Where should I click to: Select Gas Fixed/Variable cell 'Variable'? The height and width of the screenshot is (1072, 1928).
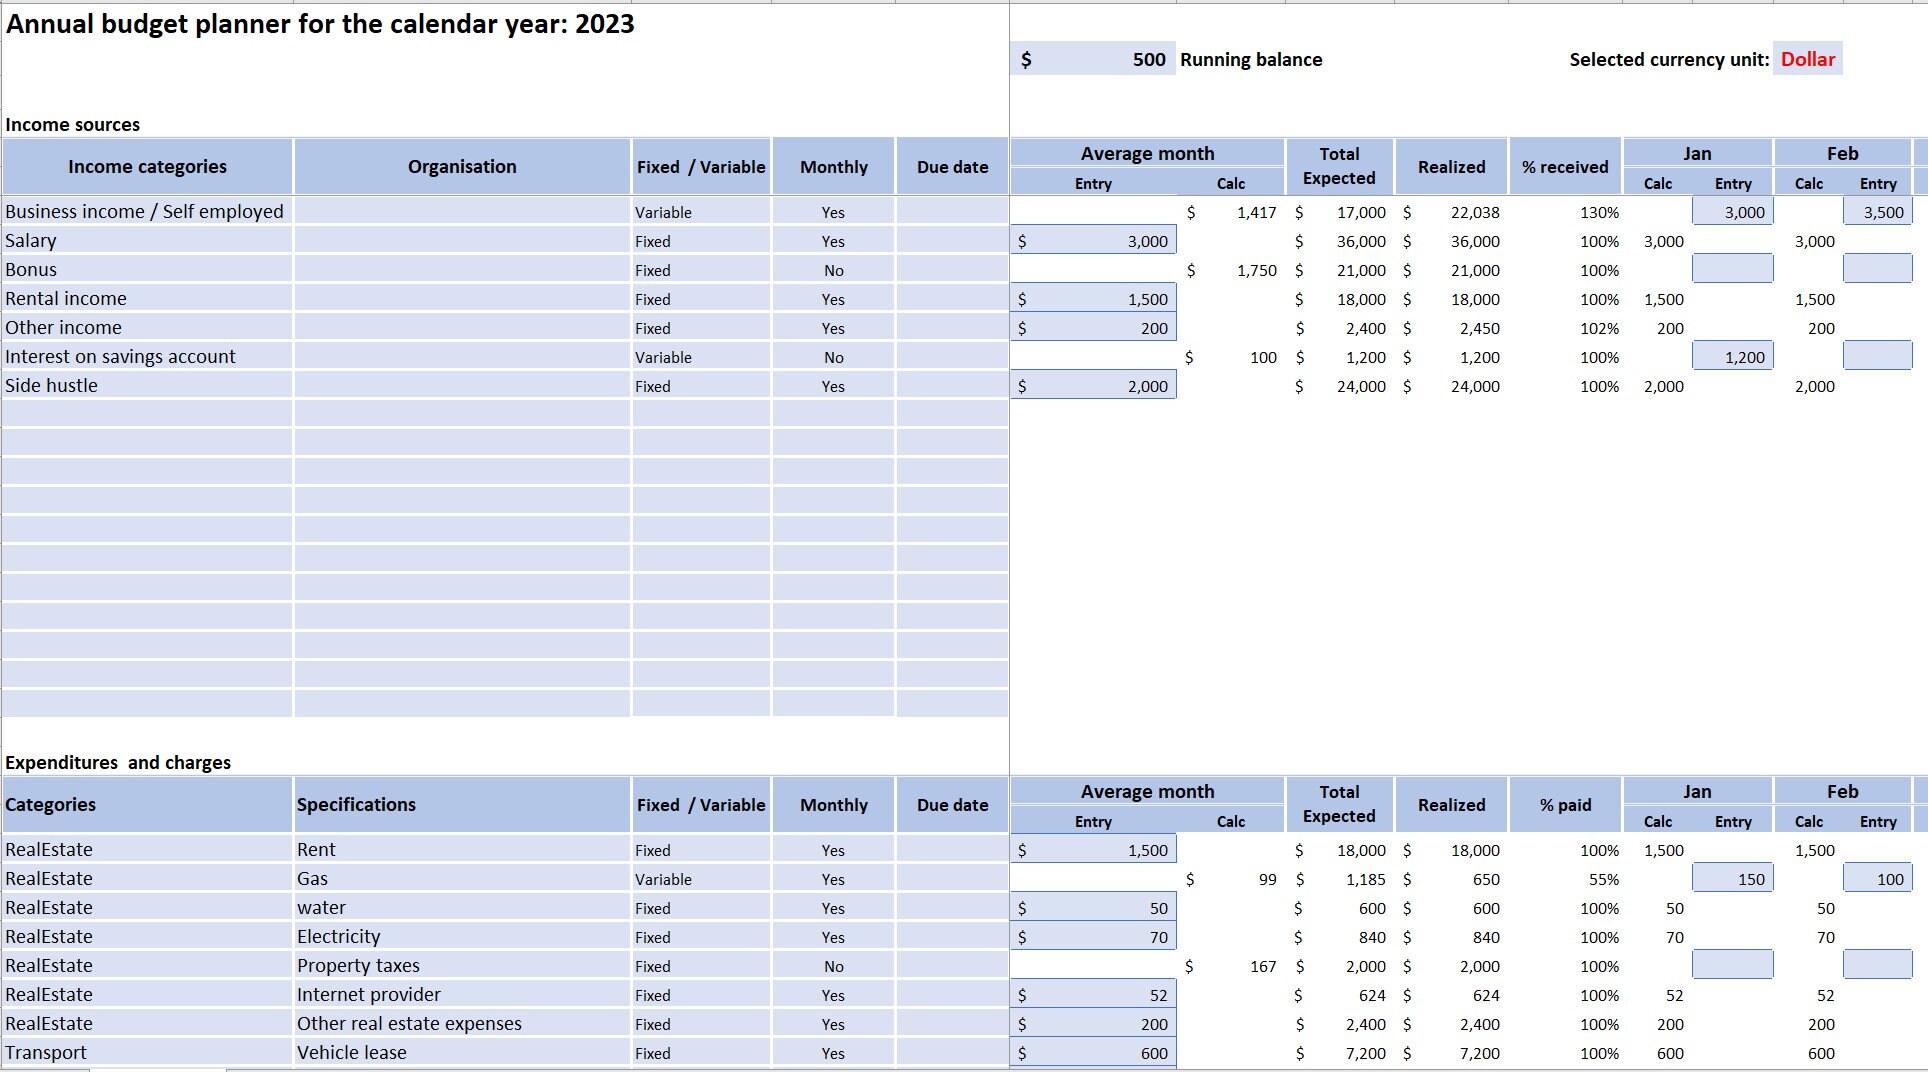(701, 879)
